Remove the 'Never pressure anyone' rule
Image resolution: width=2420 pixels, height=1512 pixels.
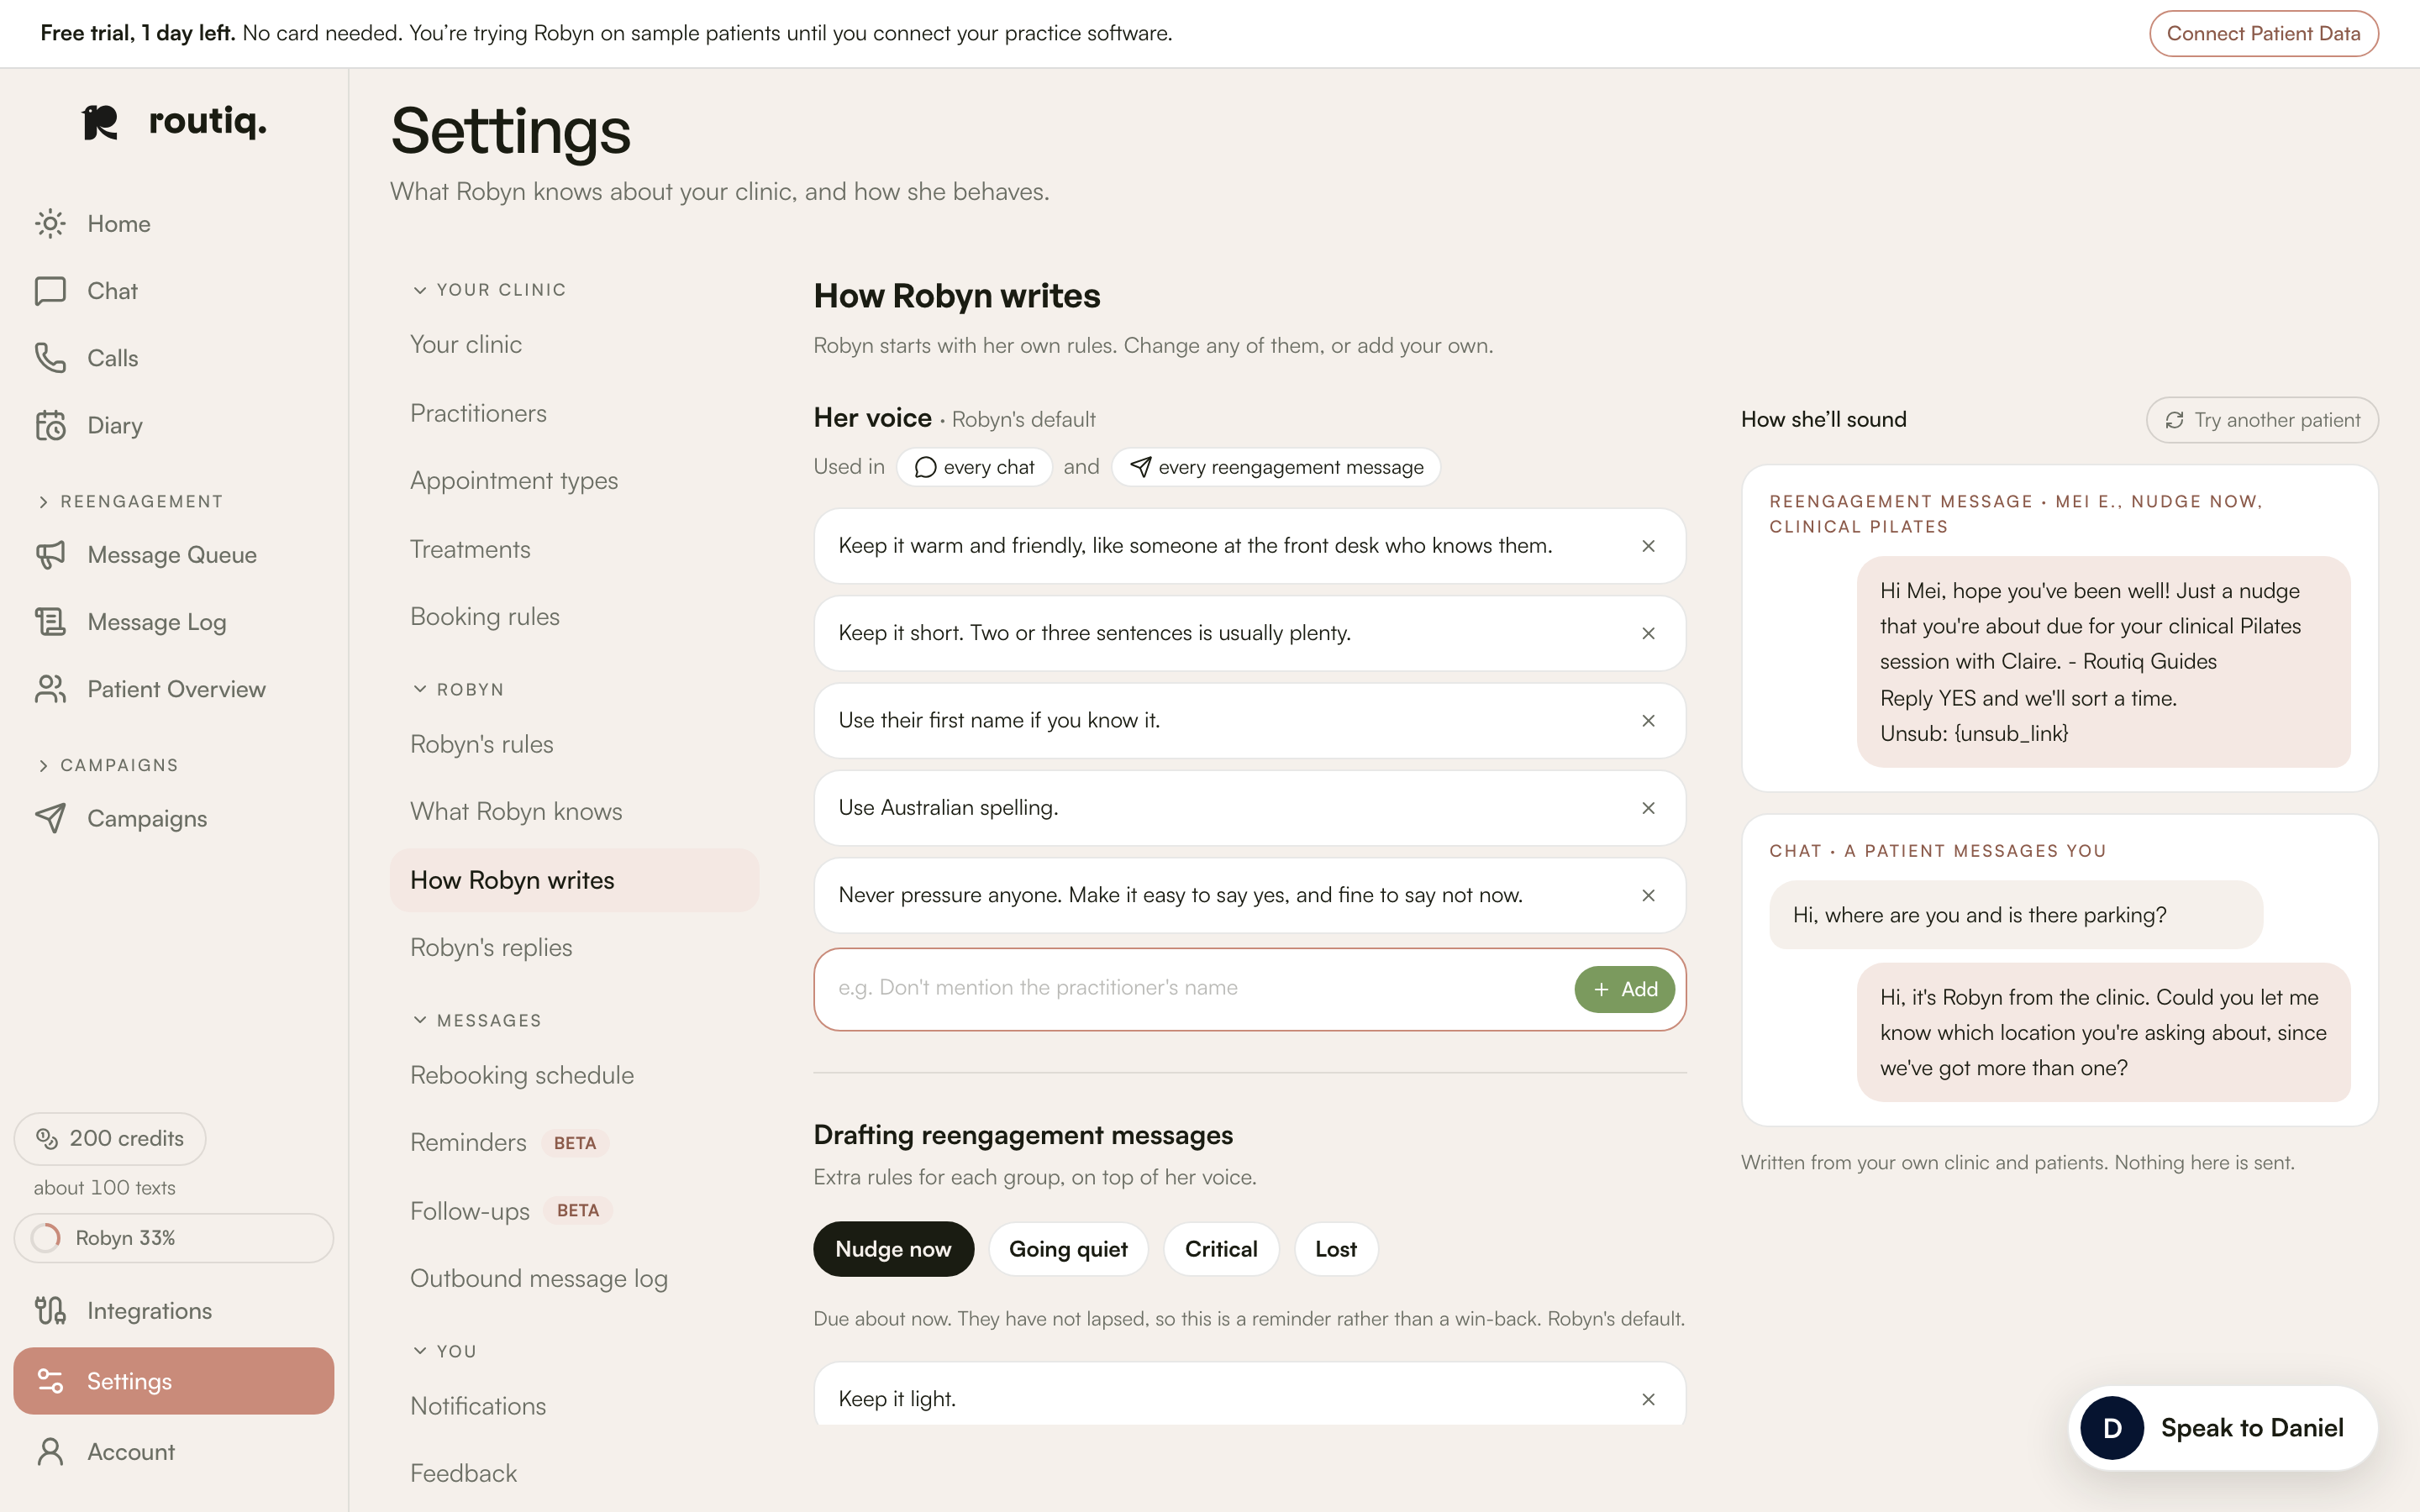point(1648,895)
